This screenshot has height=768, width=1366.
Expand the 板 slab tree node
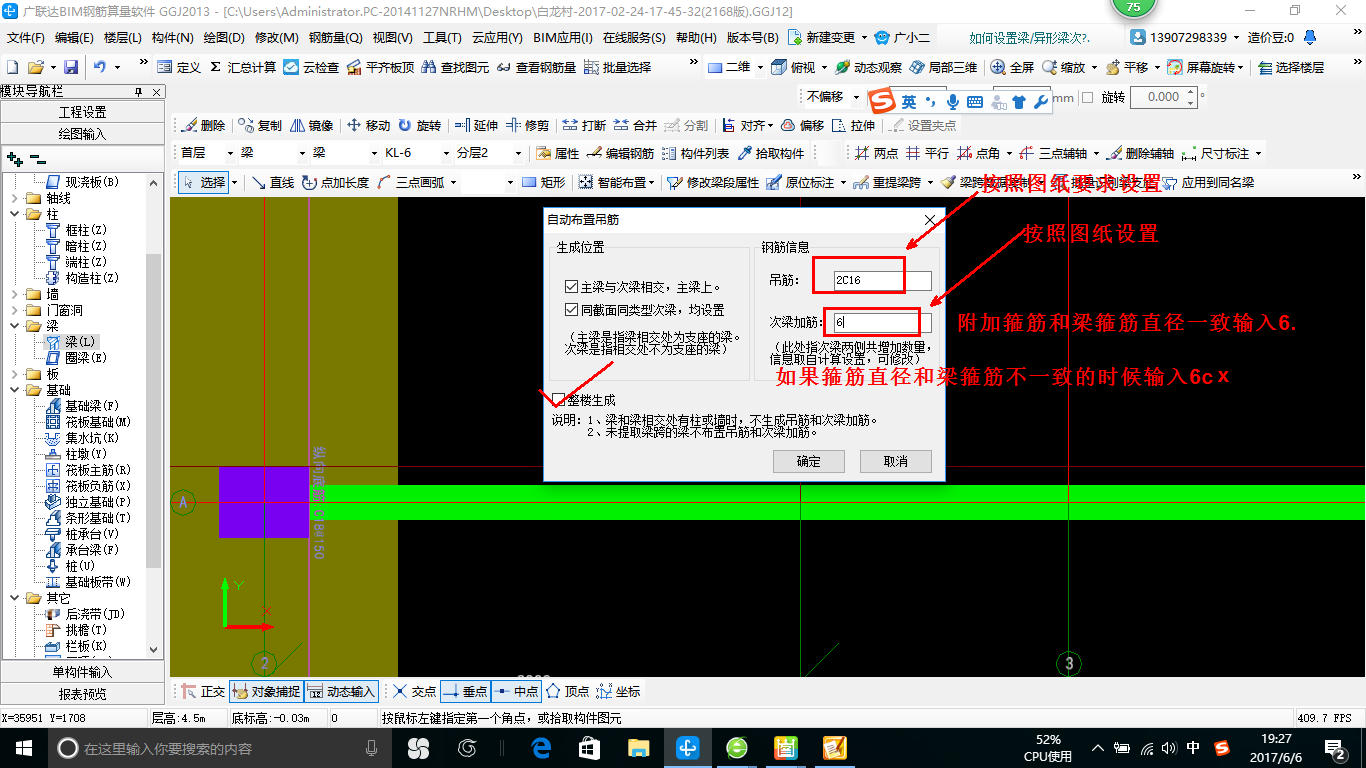coord(16,374)
